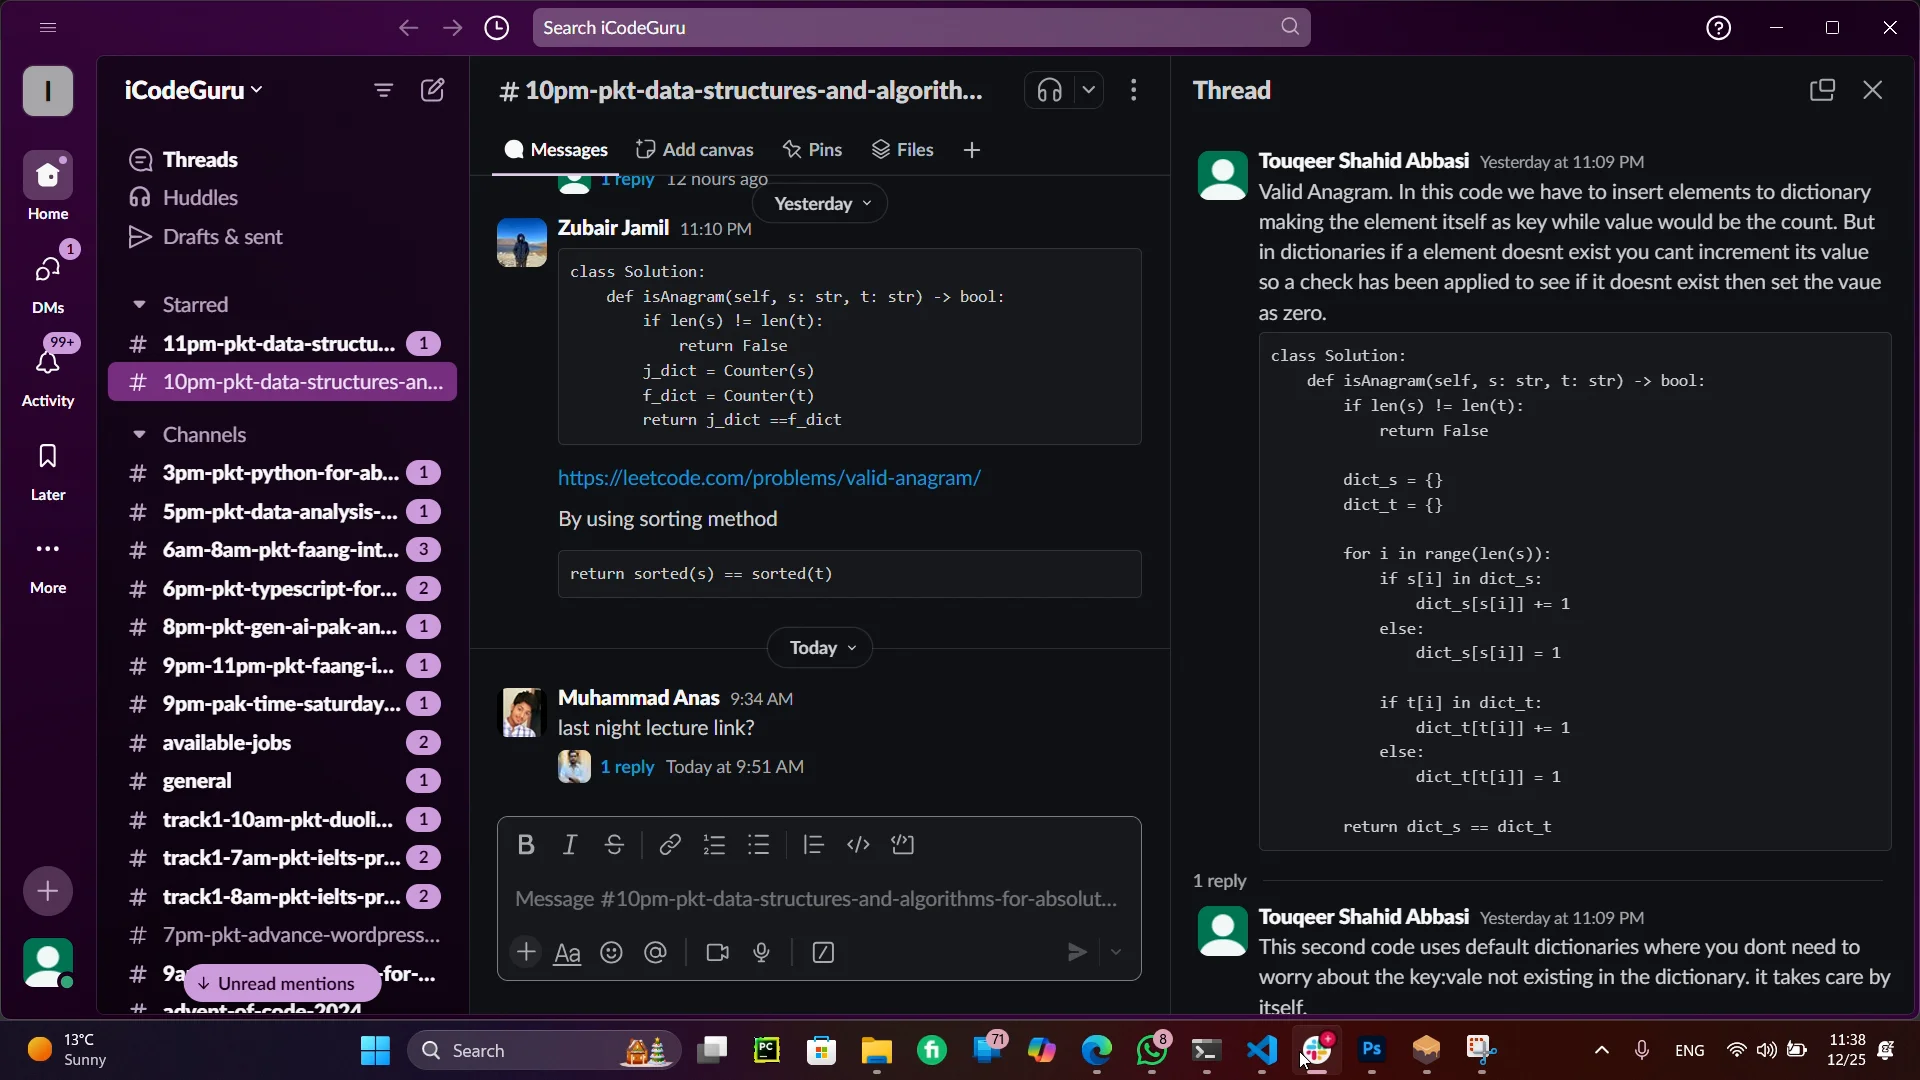
Task: Open the history clock icon
Action: pyautogui.click(x=497, y=28)
